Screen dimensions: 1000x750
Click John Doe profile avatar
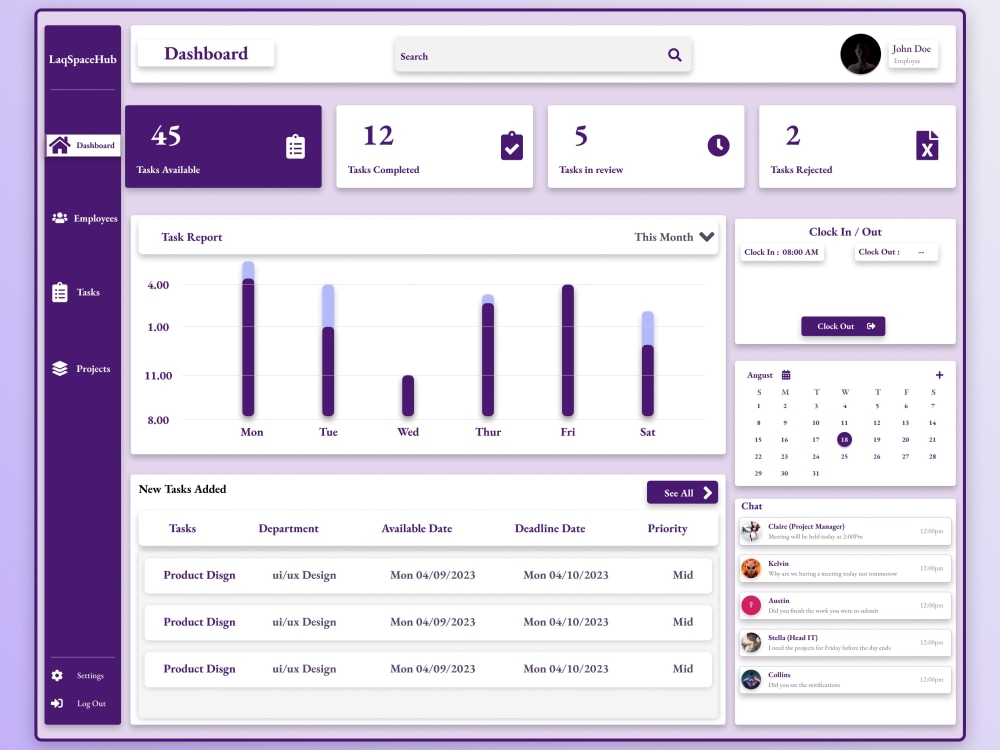tap(860, 54)
